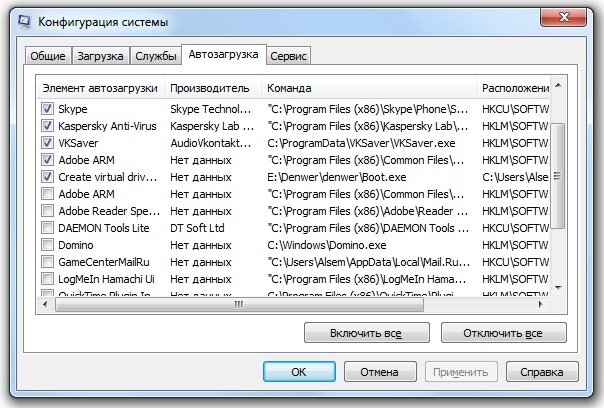Select the GameCenterMailRu row name
The width and height of the screenshot is (604, 408).
(104, 262)
